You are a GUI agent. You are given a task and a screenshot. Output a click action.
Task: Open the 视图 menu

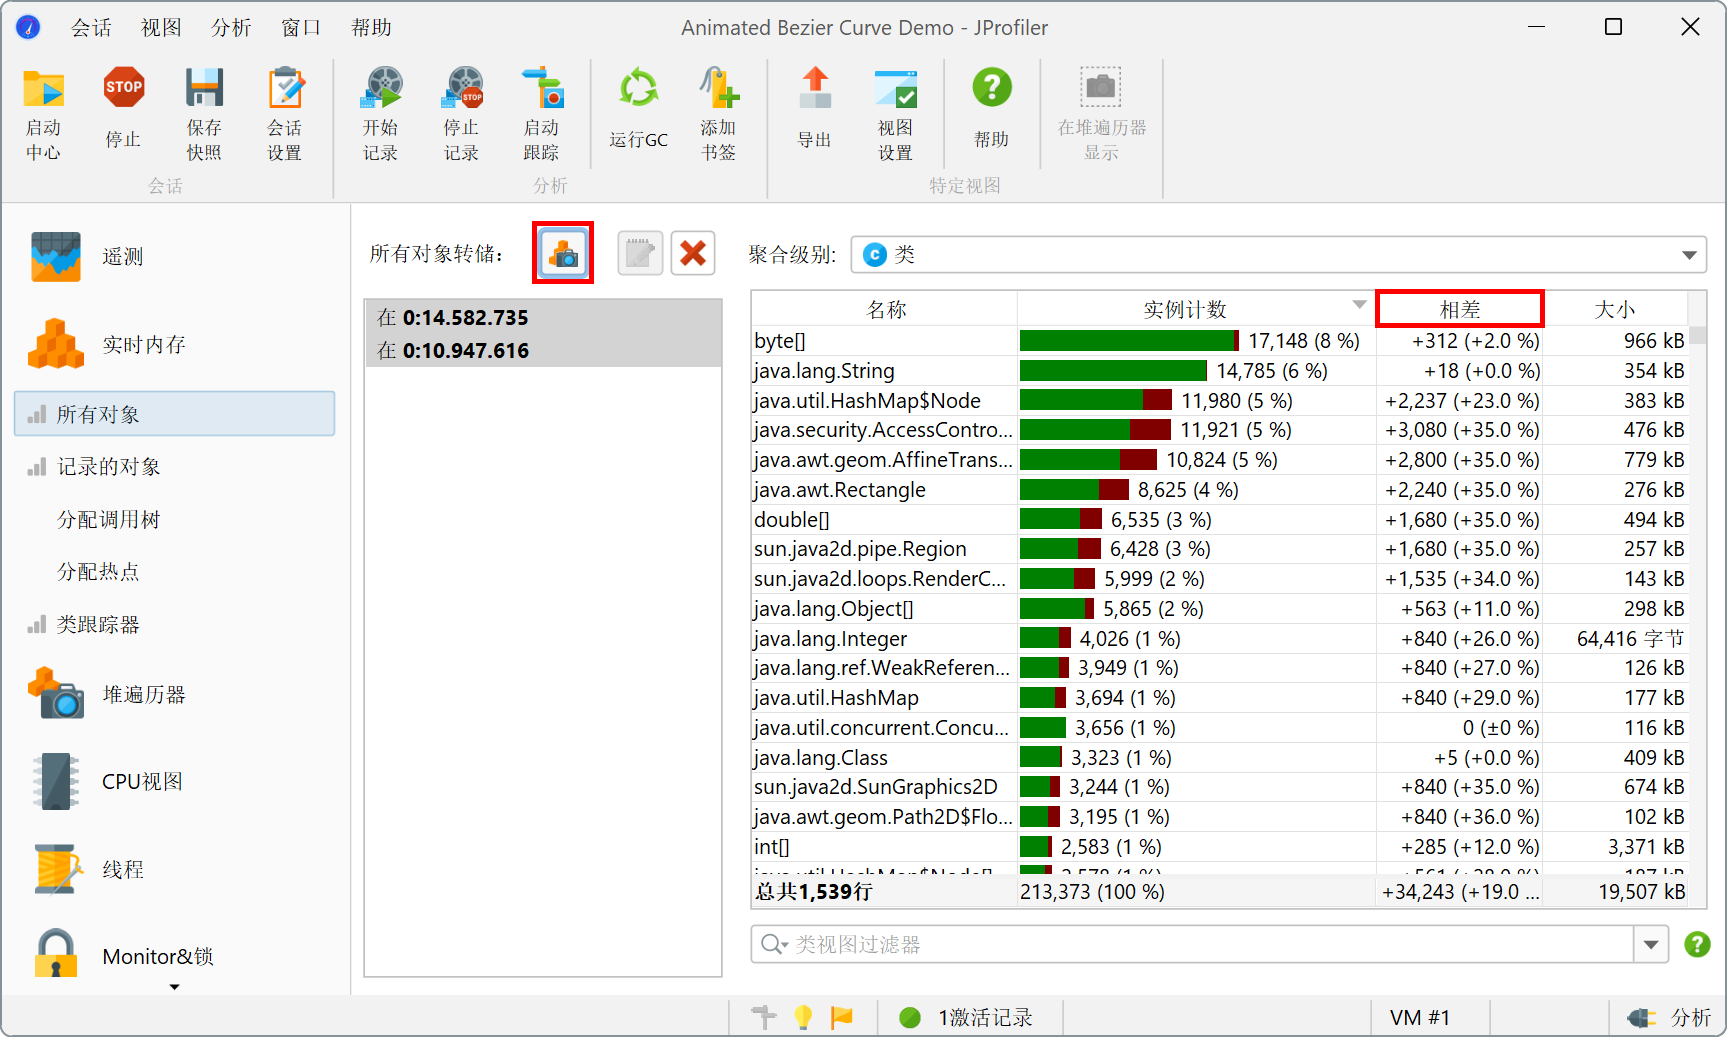coord(161,28)
